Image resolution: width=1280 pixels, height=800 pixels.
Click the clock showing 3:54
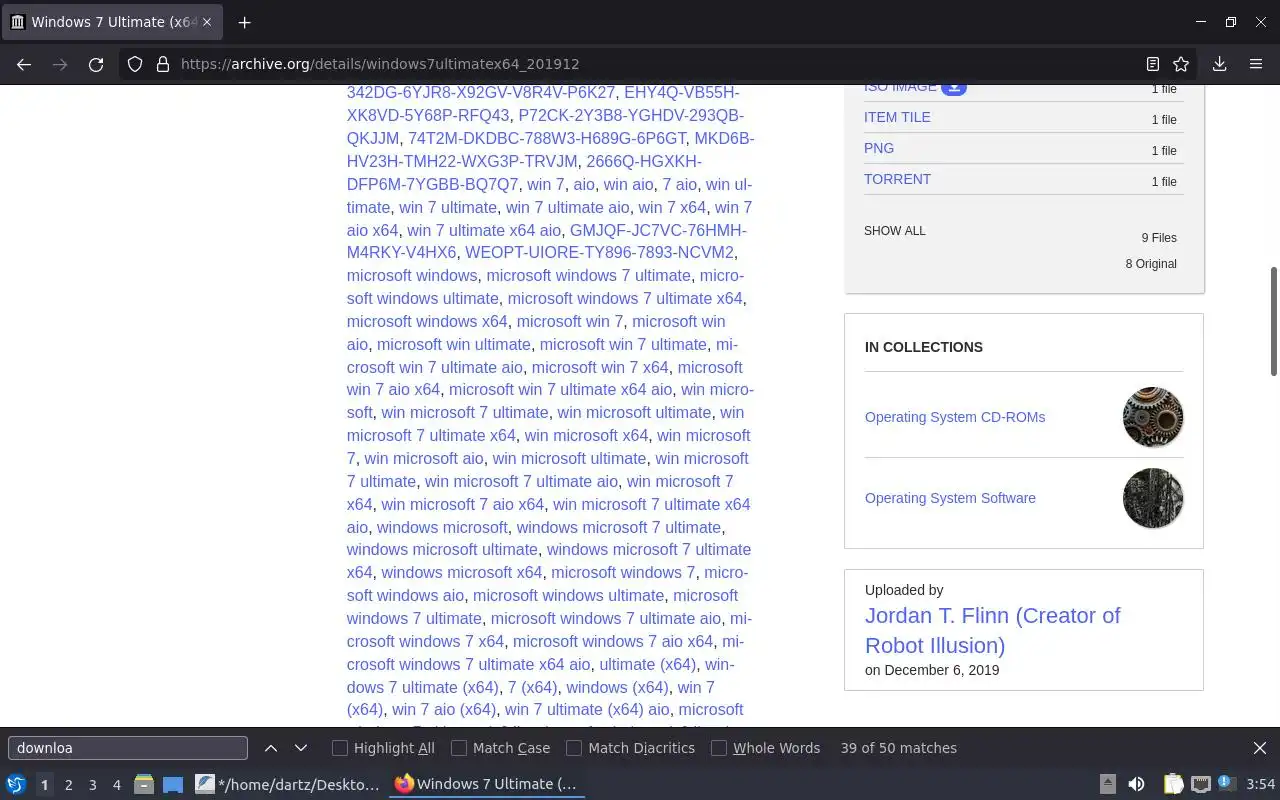tap(1261, 785)
